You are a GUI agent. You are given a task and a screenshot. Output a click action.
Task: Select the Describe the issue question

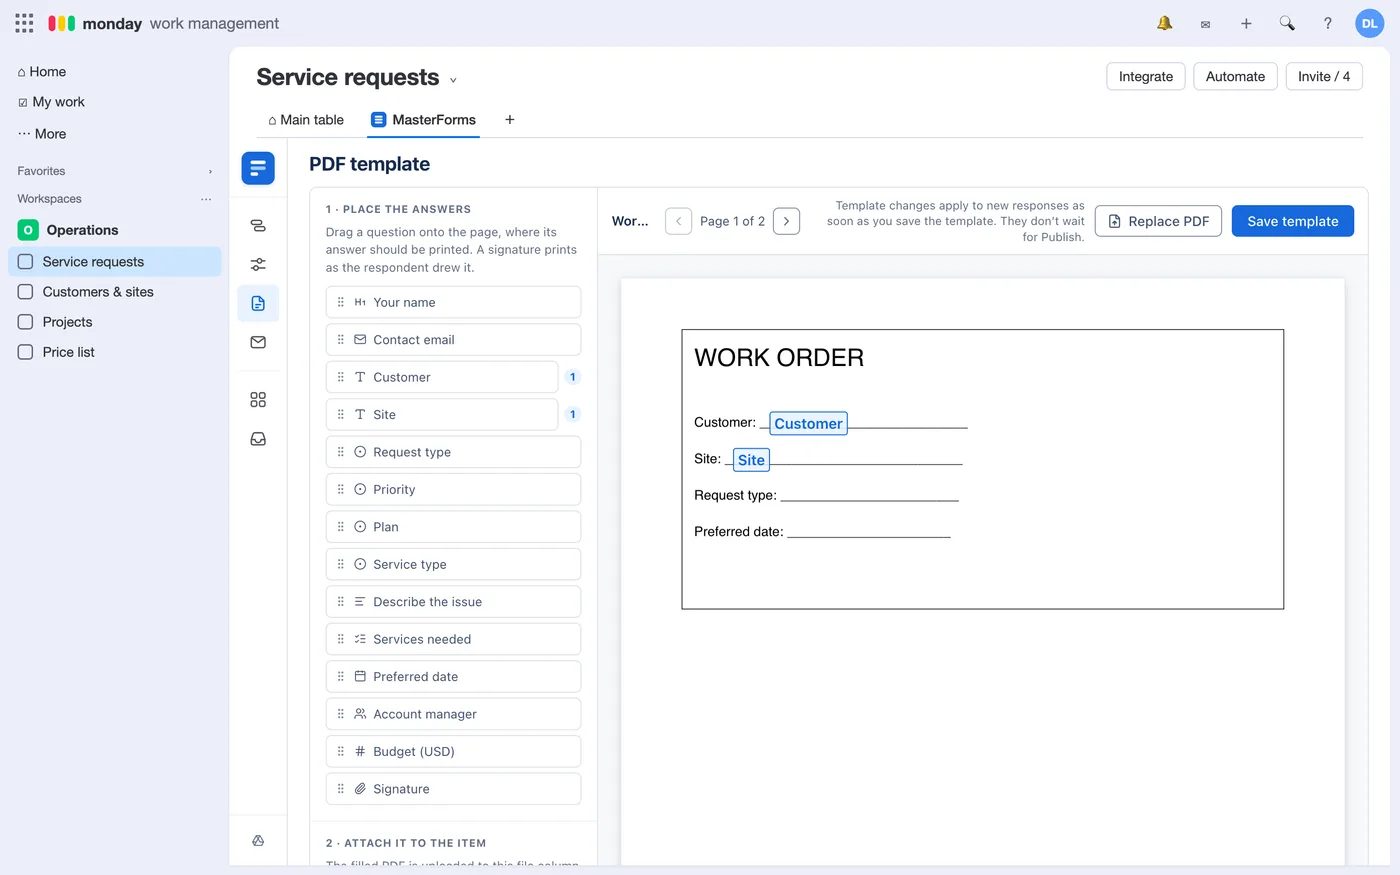click(x=453, y=602)
